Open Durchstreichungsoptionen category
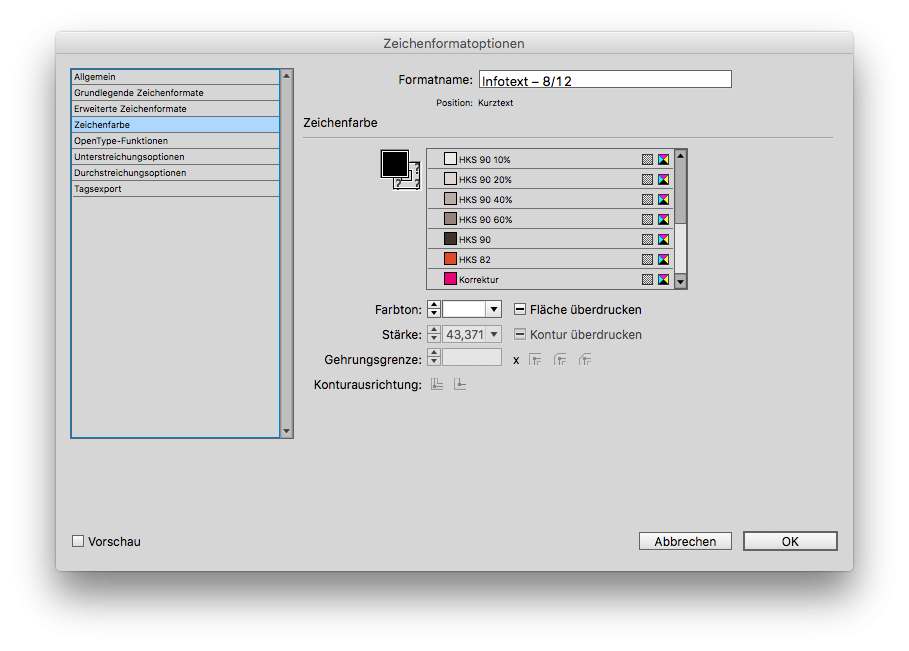The image size is (909, 651). click(x=175, y=173)
